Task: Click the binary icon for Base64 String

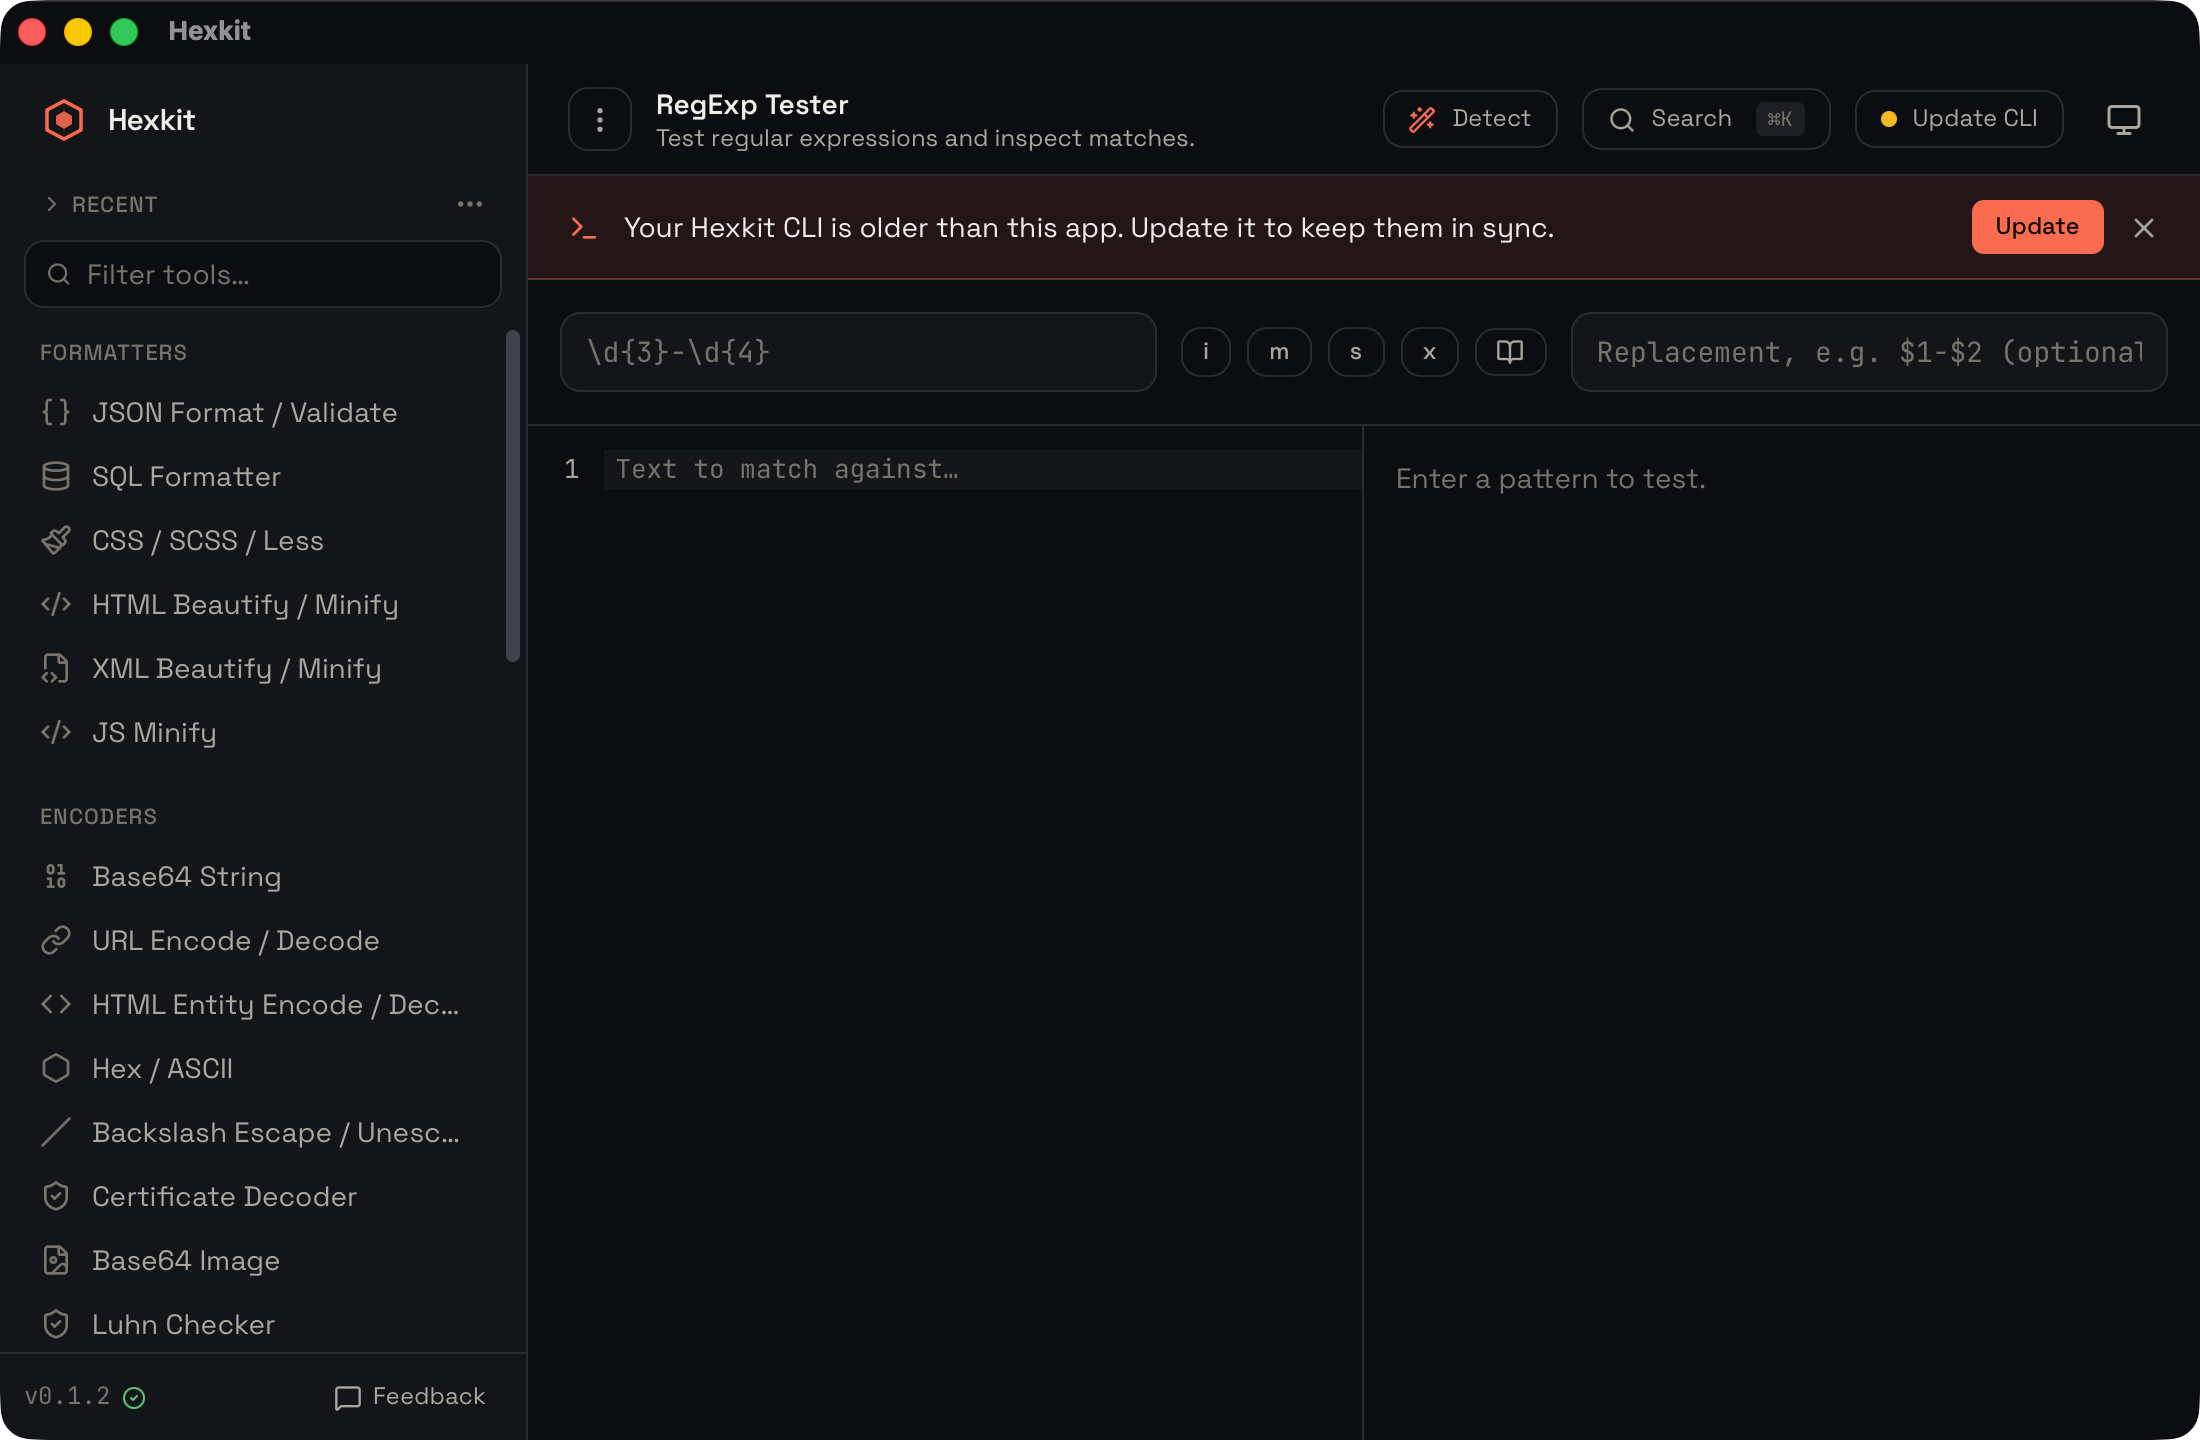Action: point(56,876)
